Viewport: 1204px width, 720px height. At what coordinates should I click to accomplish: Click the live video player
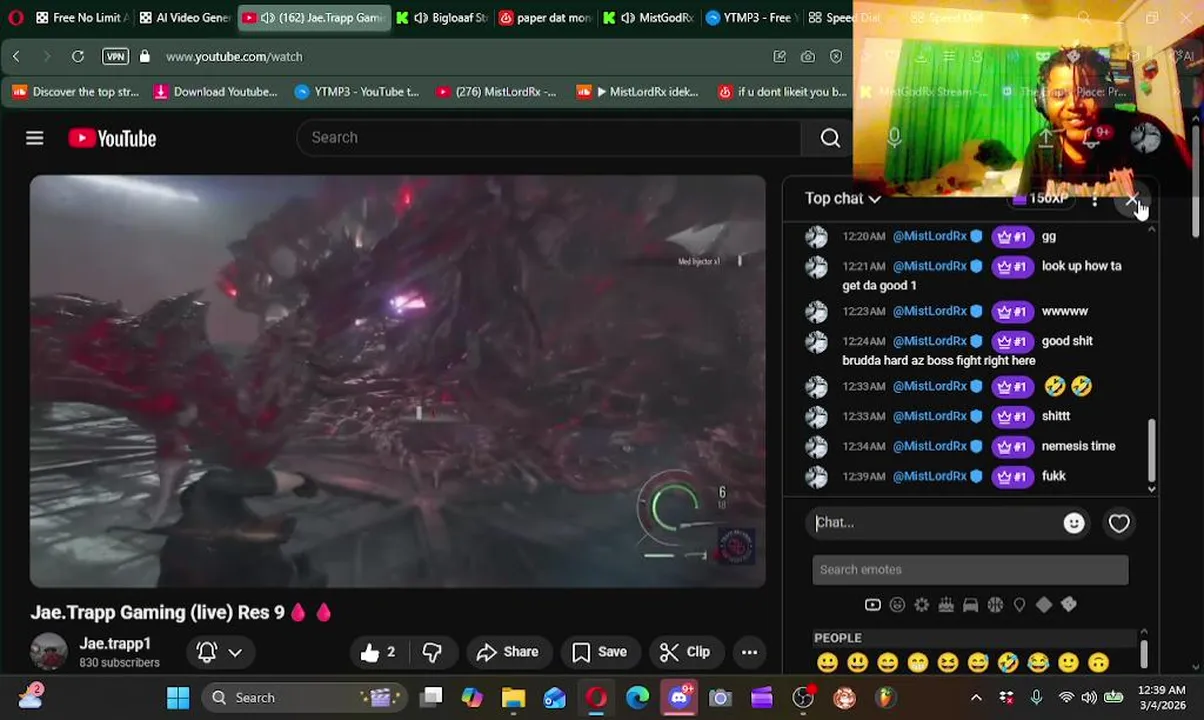coord(398,382)
